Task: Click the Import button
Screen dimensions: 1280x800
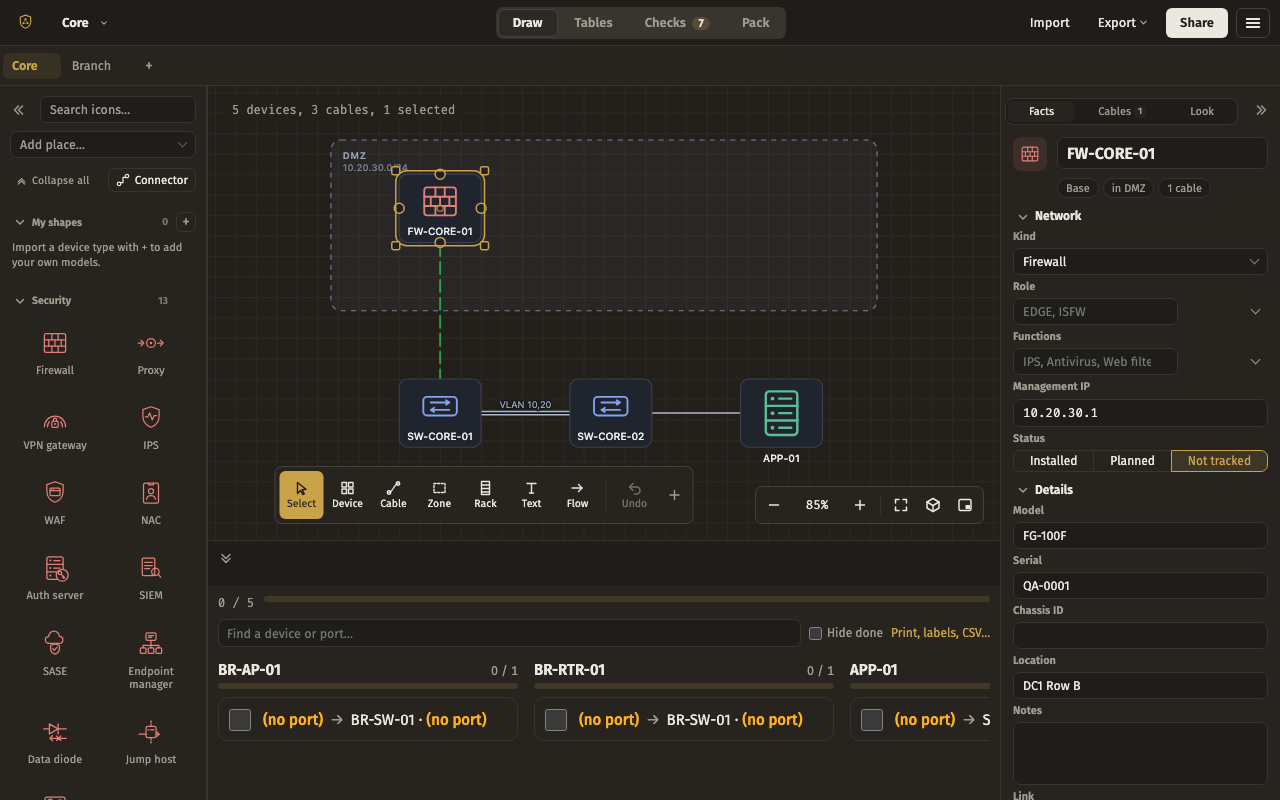Action: pos(1050,23)
